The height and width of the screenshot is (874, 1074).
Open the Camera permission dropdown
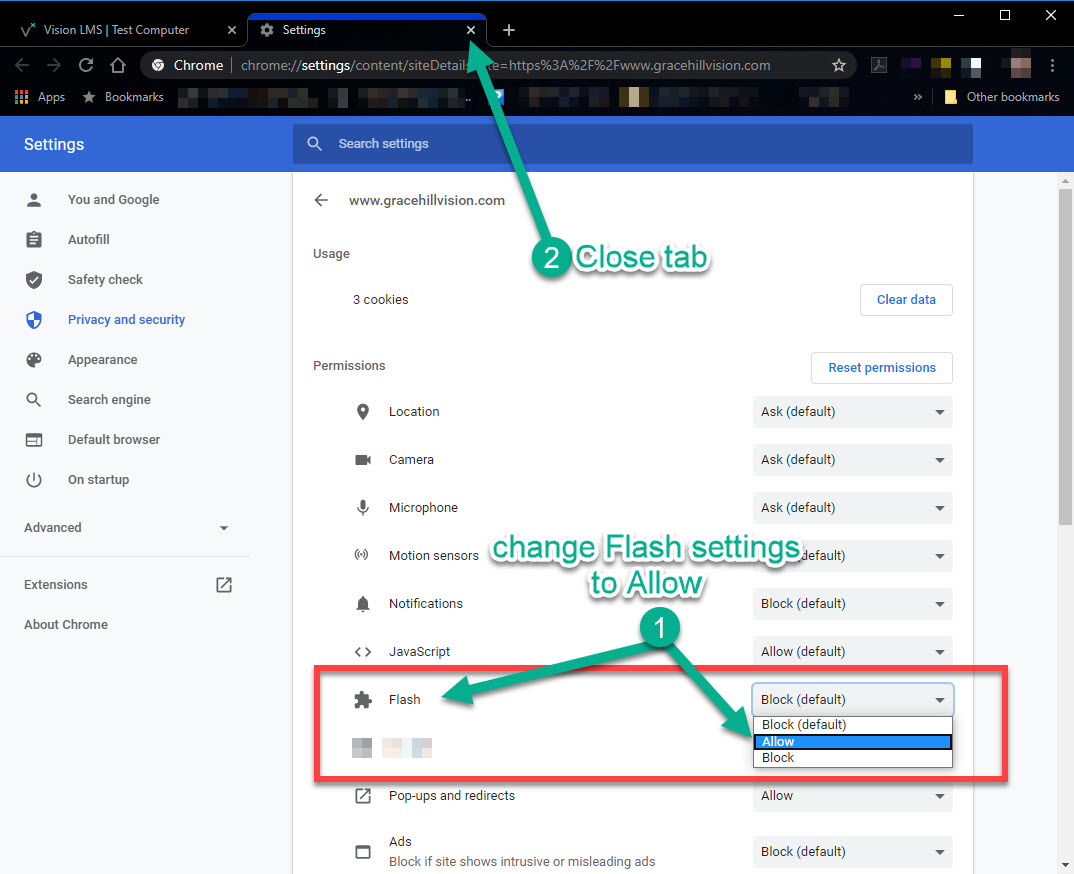[852, 460]
